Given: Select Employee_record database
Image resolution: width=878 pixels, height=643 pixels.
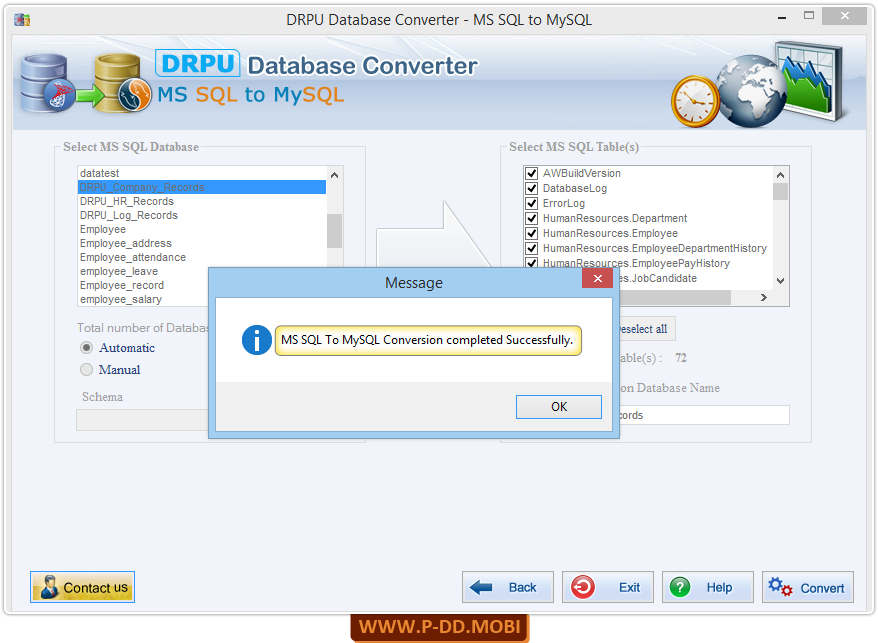Looking at the screenshot, I should pos(143,285).
